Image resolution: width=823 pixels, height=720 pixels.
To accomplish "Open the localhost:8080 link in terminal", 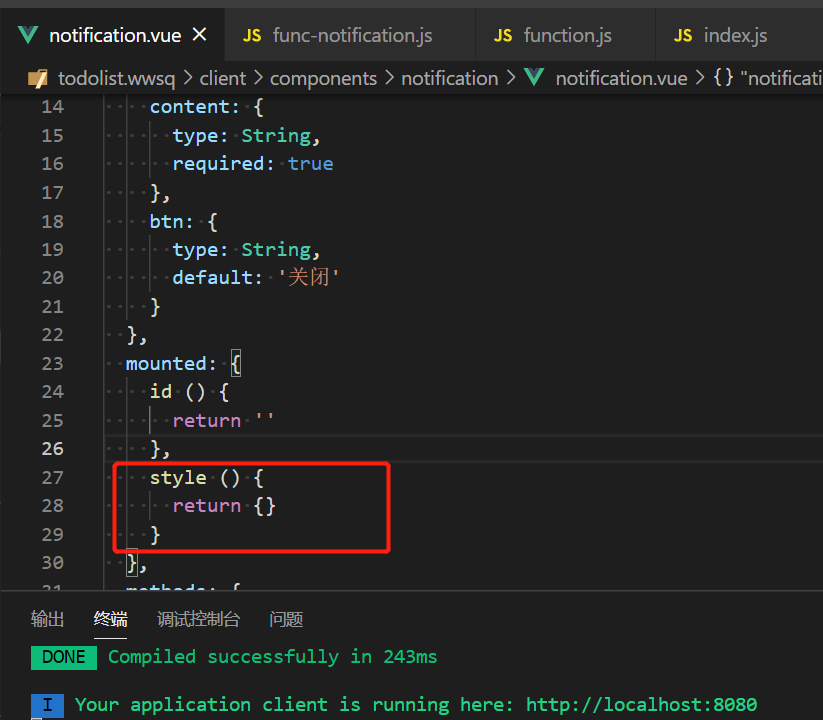I will click(x=641, y=704).
